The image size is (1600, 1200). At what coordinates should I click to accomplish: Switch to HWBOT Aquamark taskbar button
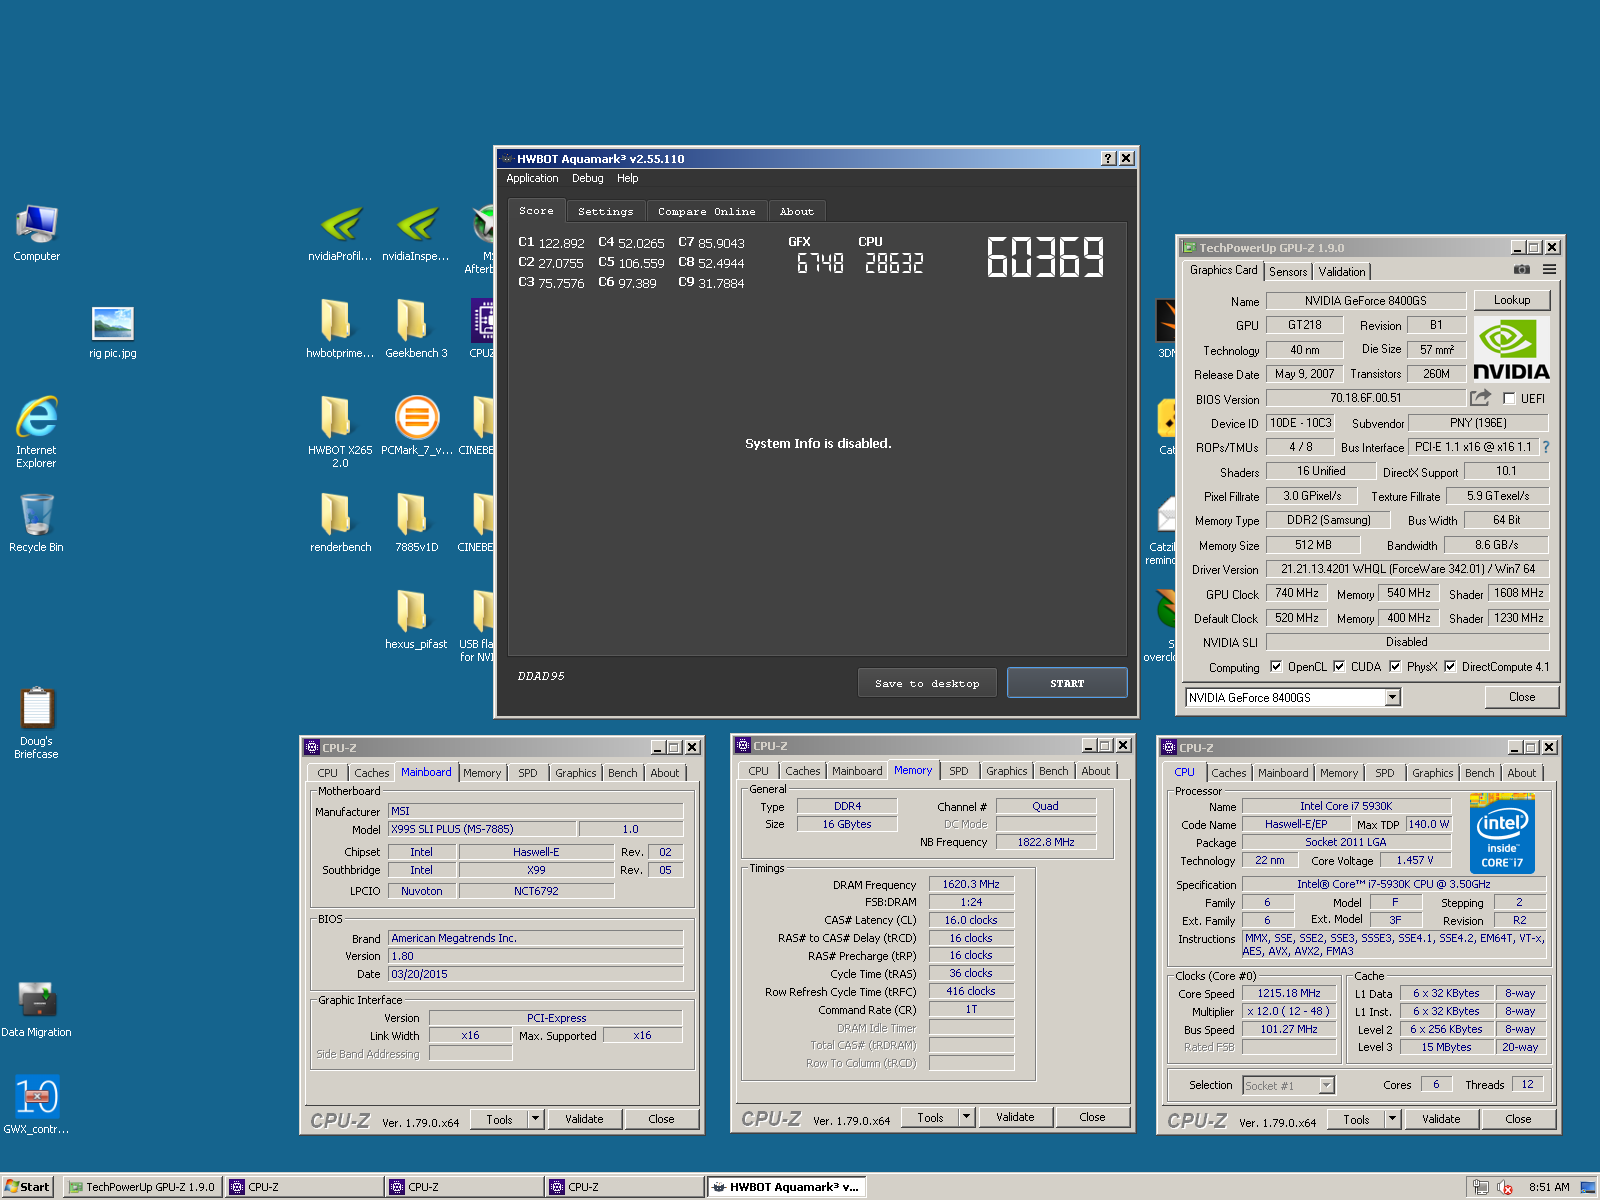(786, 1187)
